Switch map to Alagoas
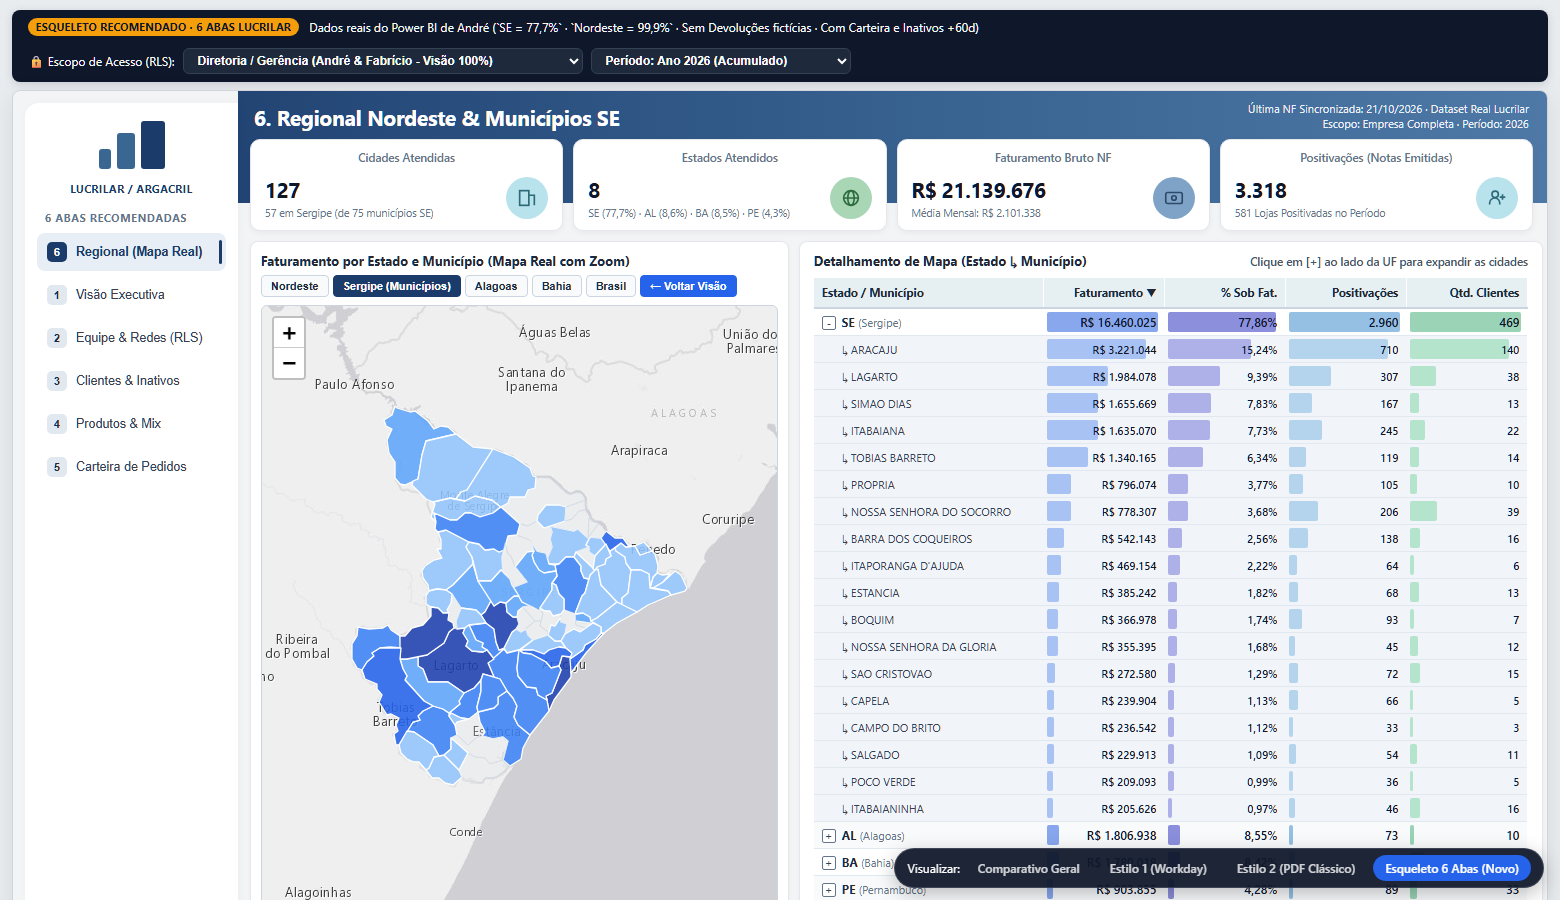Image resolution: width=1560 pixels, height=900 pixels. pos(496,286)
